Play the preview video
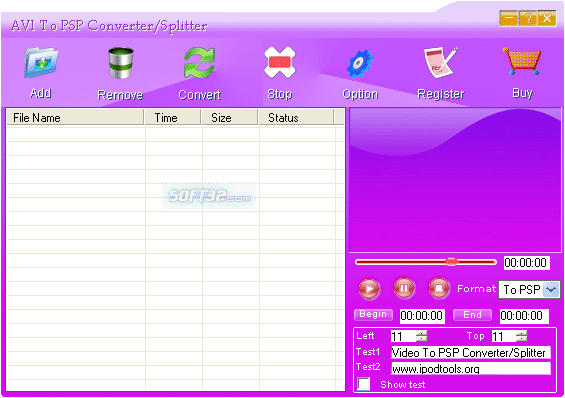565x398 pixels. pos(369,289)
